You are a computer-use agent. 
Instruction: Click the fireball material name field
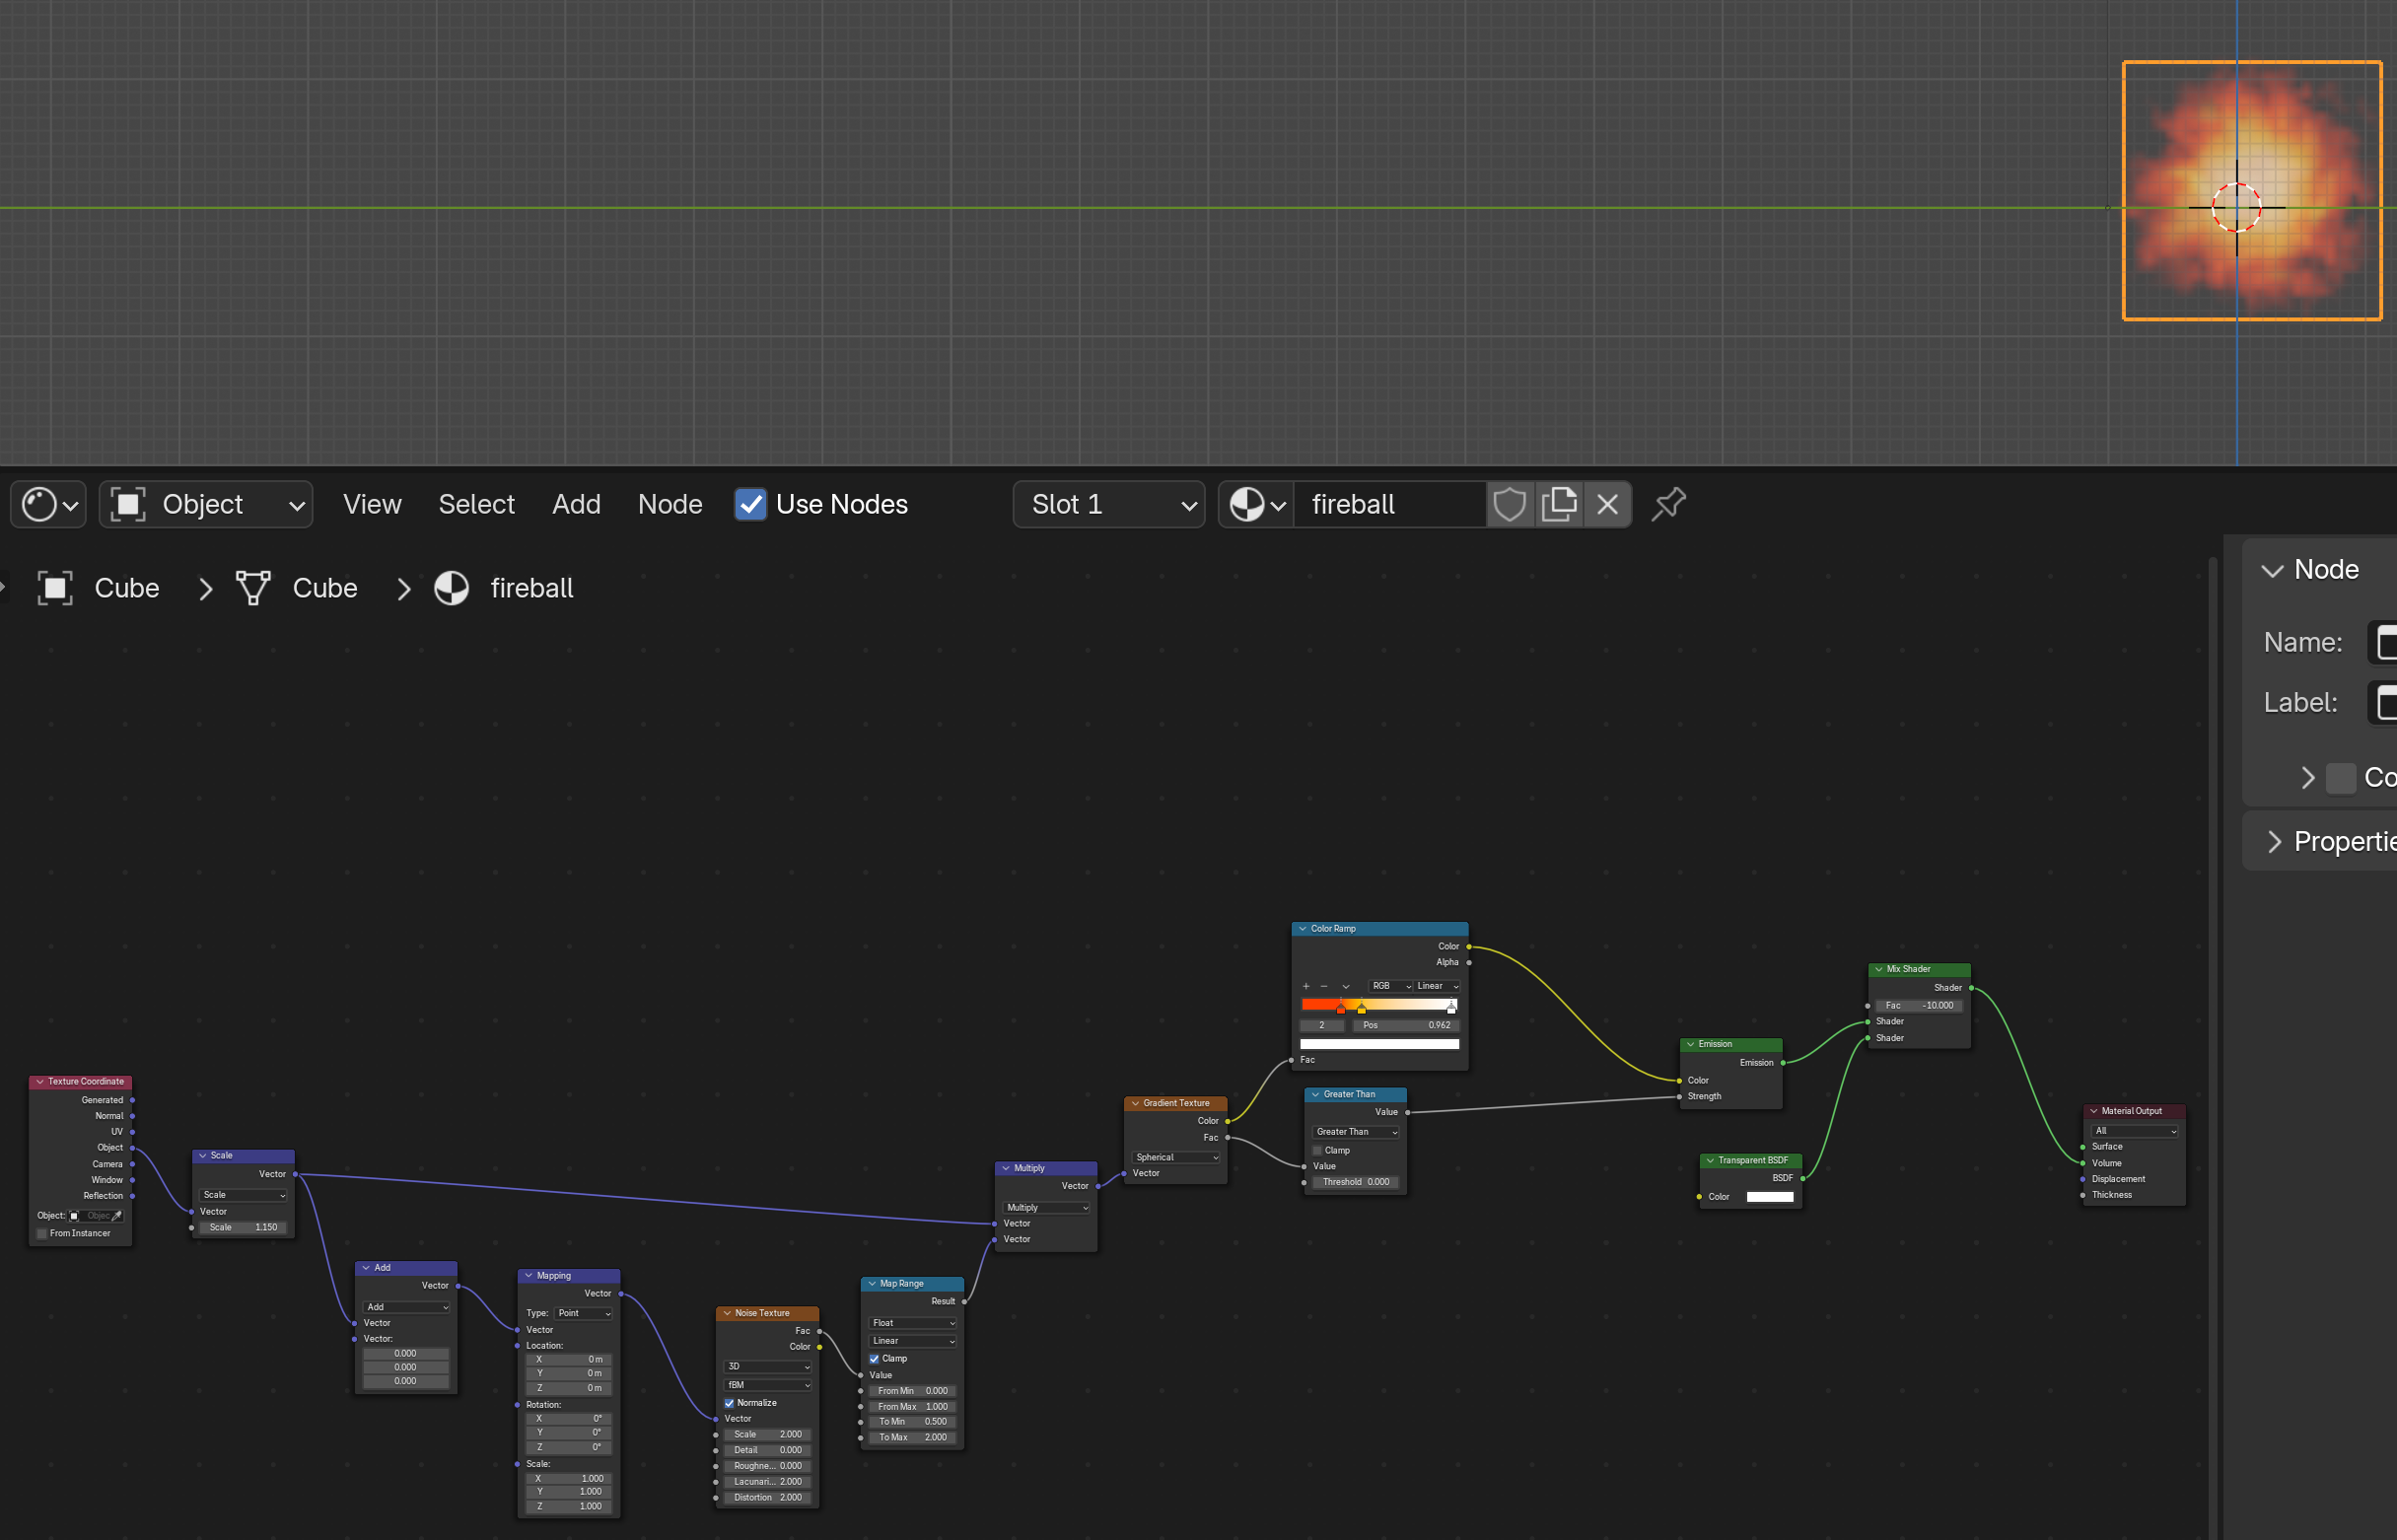(1388, 504)
